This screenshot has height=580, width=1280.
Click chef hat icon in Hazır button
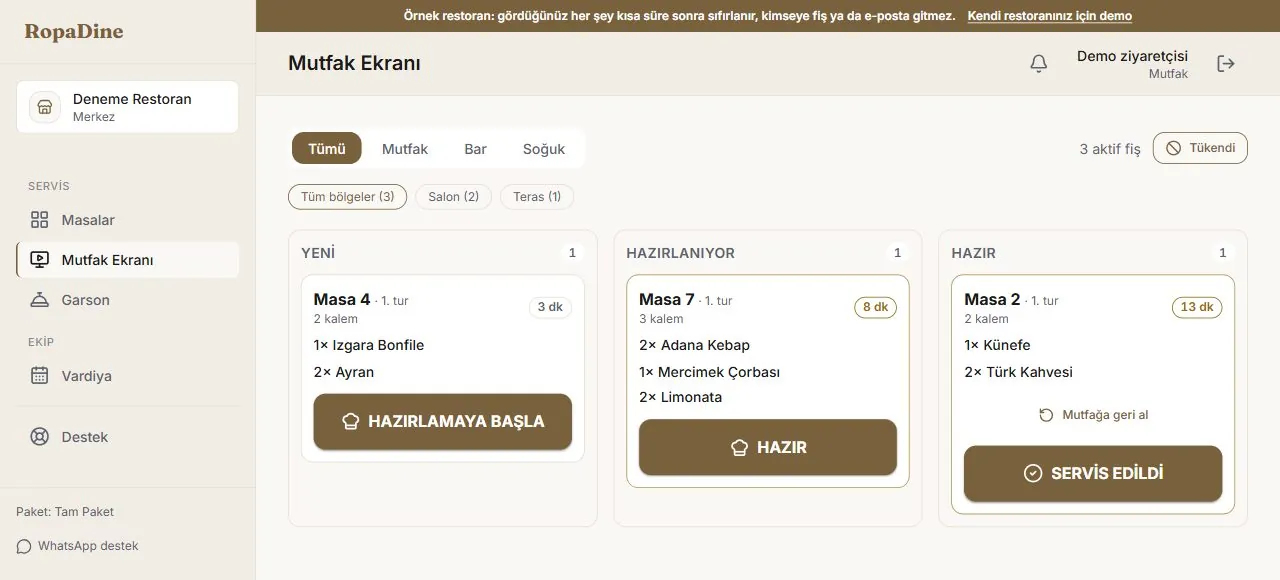739,448
